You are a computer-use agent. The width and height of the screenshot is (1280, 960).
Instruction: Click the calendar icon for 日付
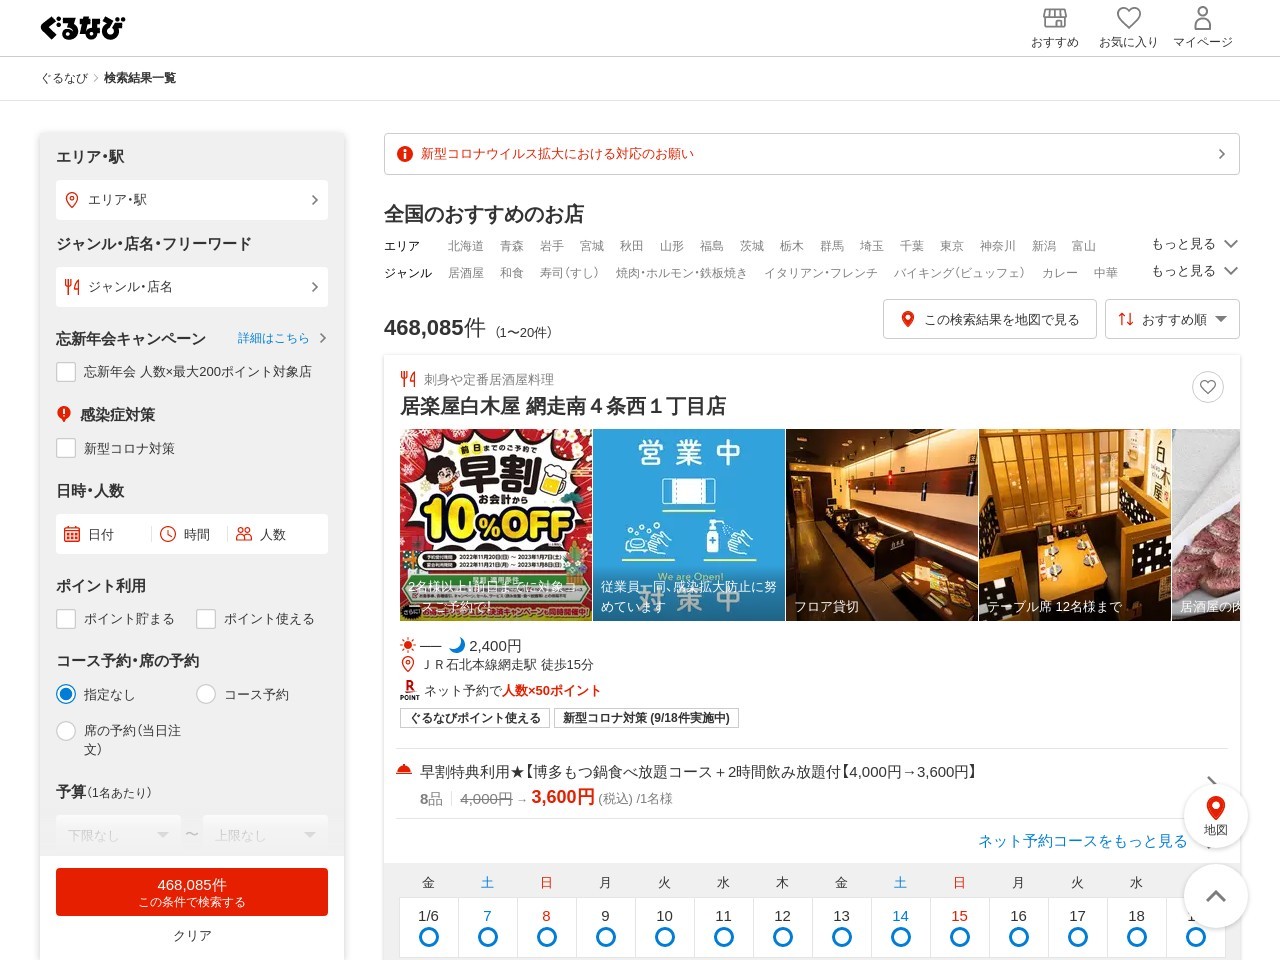pos(72,534)
